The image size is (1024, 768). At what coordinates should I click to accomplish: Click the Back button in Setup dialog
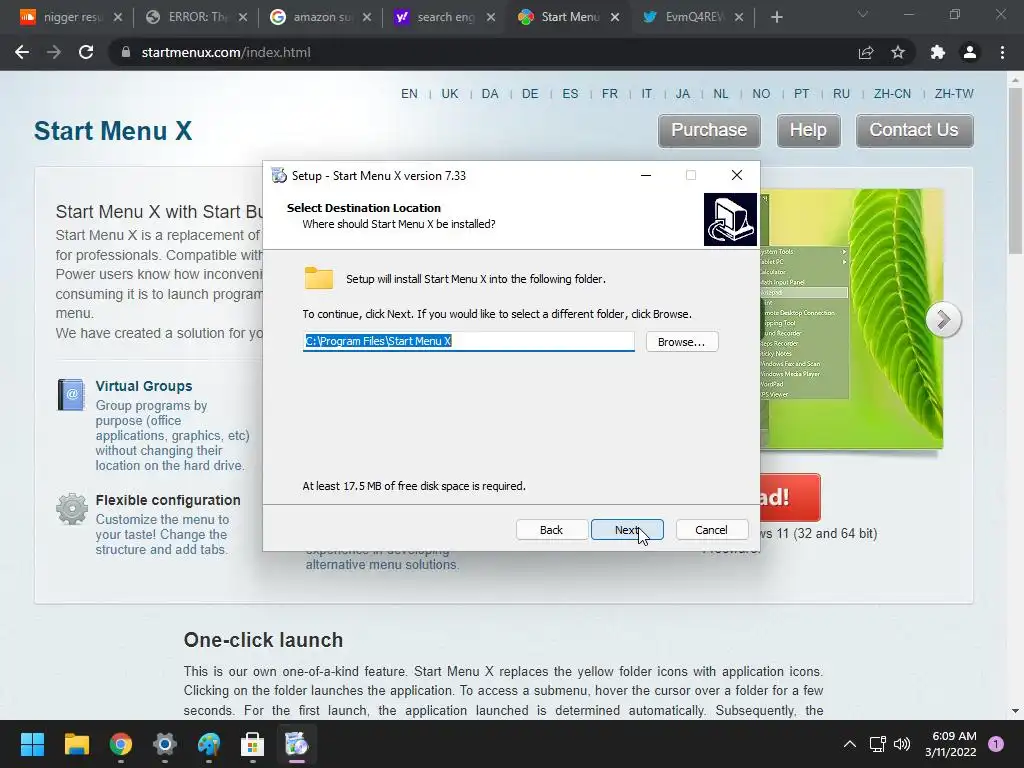point(551,530)
